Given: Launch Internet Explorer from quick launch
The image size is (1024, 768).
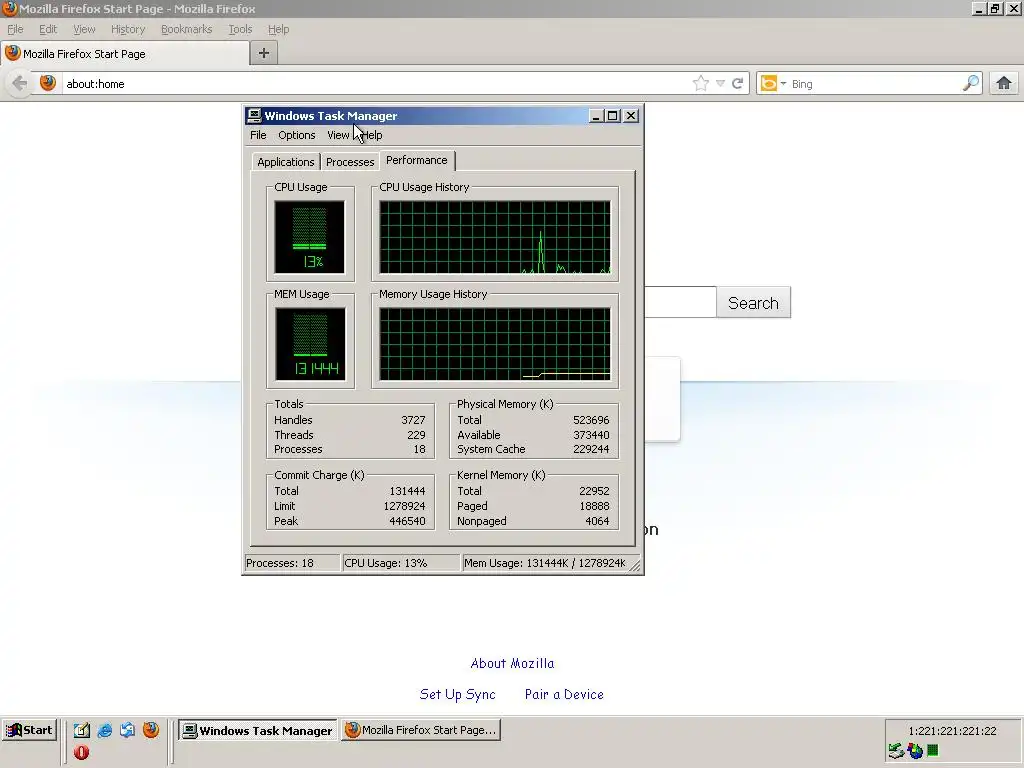Looking at the screenshot, I should (104, 730).
